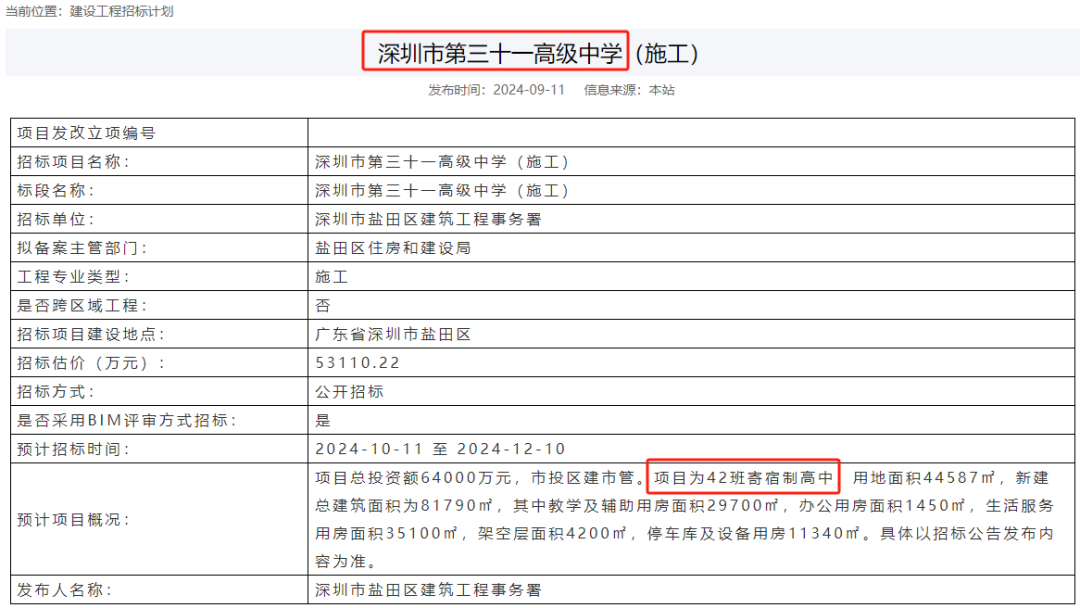Viewport: 1080px width, 608px height.
Task: Select the publish date 2024-09-11
Action: pyautogui.click(x=529, y=90)
